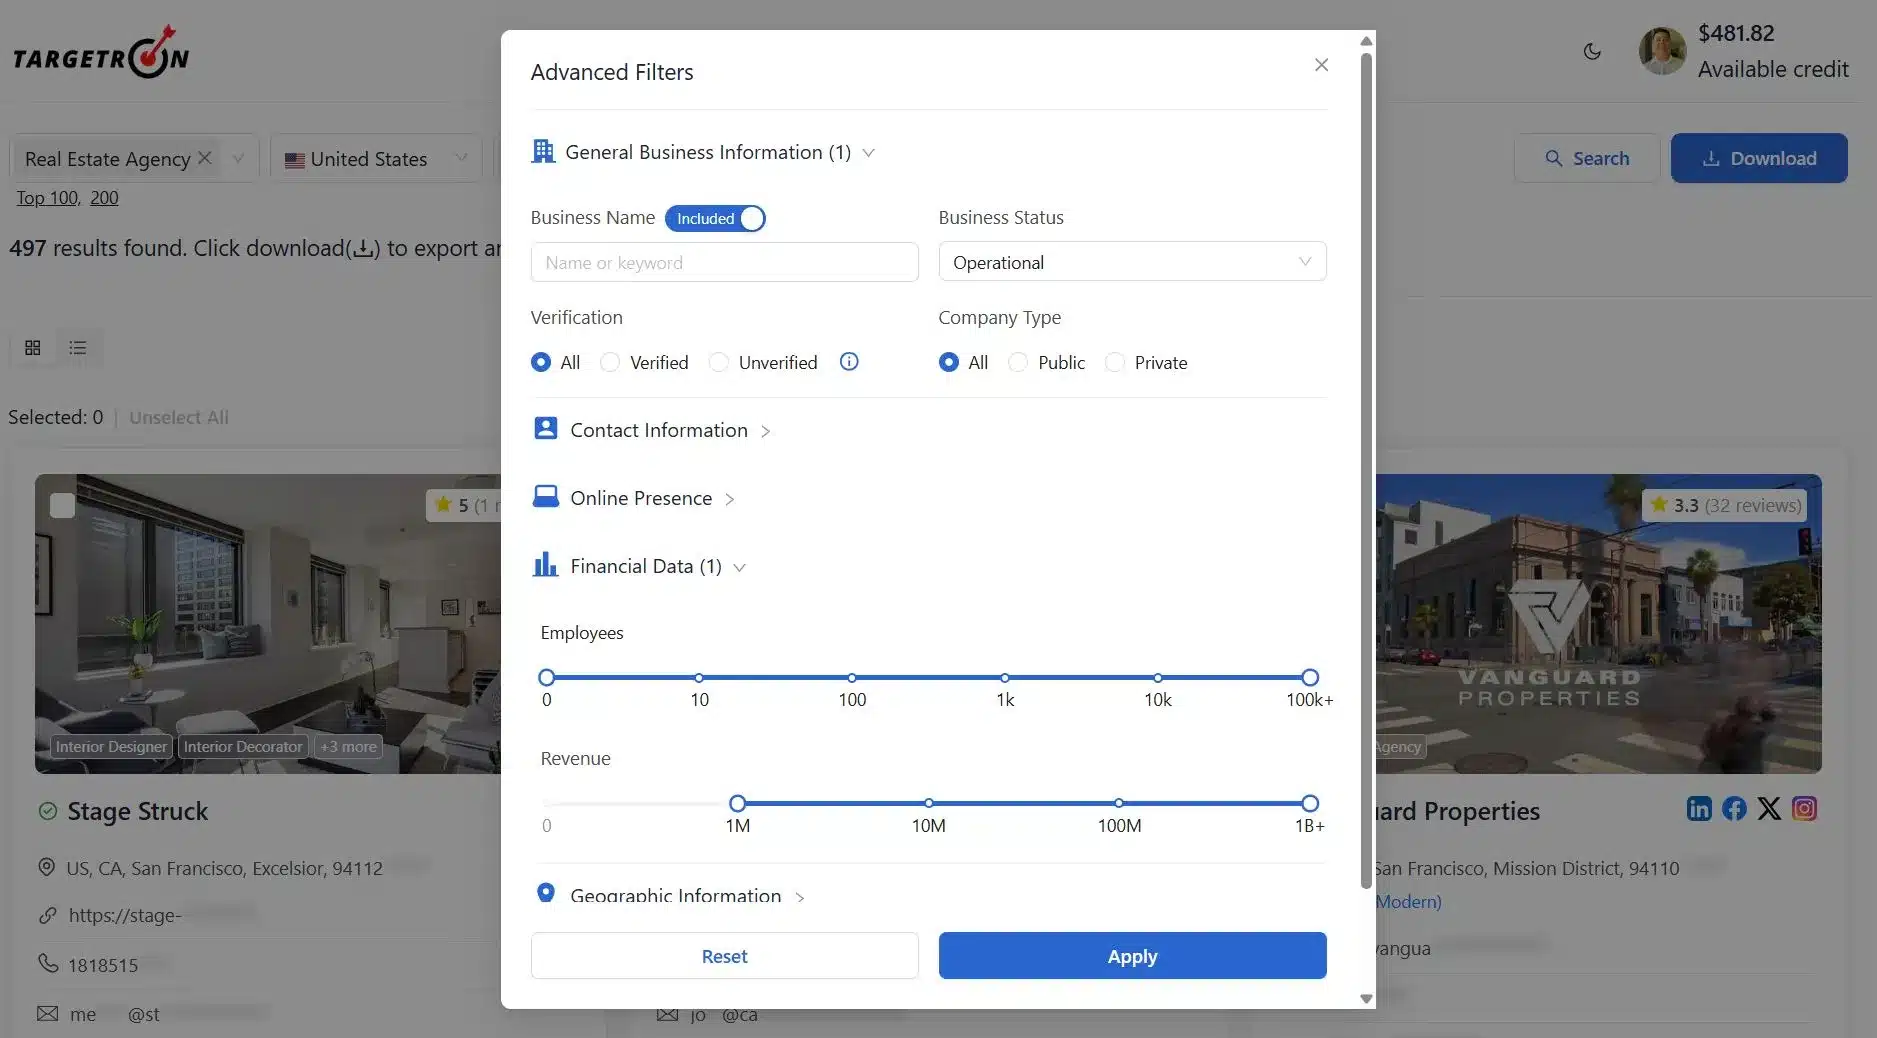Click the Reset button

[x=724, y=956]
